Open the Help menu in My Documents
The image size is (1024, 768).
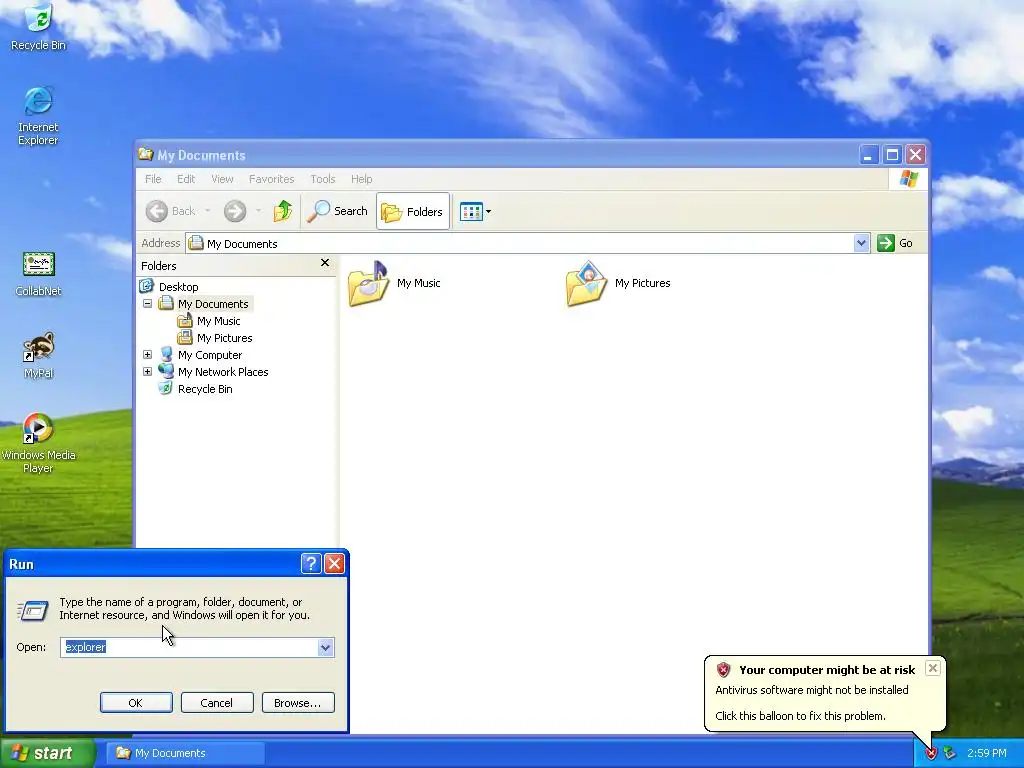point(361,179)
